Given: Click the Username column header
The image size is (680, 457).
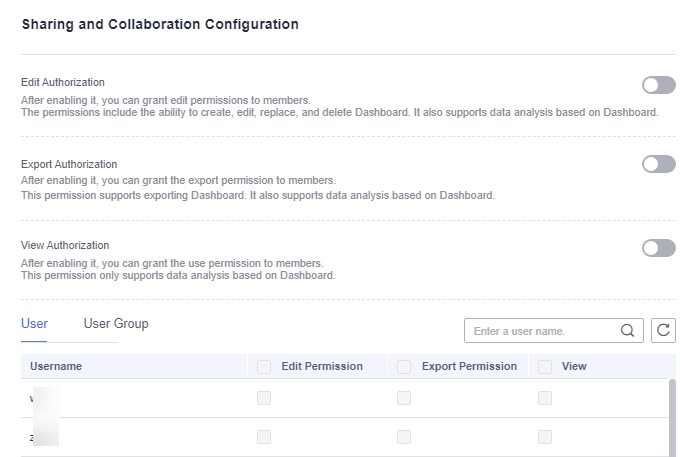Looking at the screenshot, I should (x=56, y=367).
